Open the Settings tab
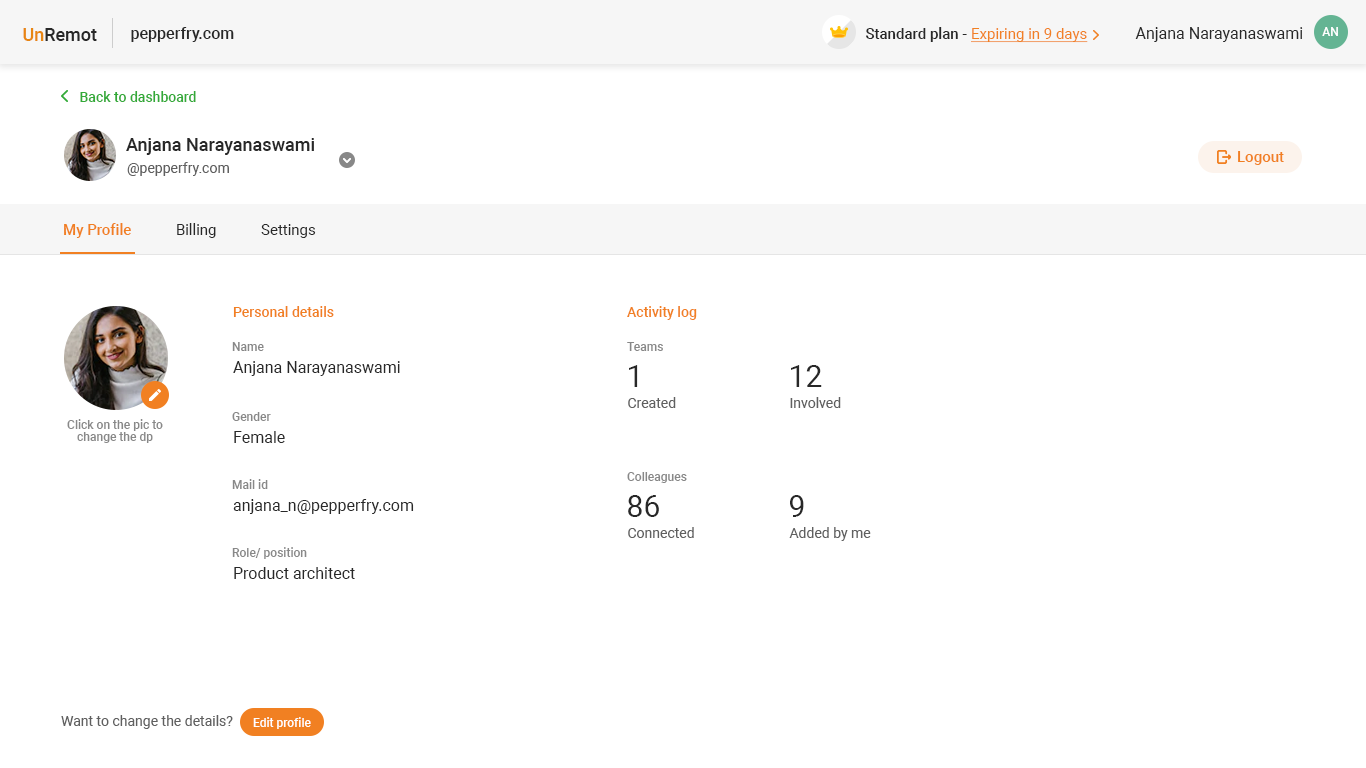 click(x=288, y=230)
